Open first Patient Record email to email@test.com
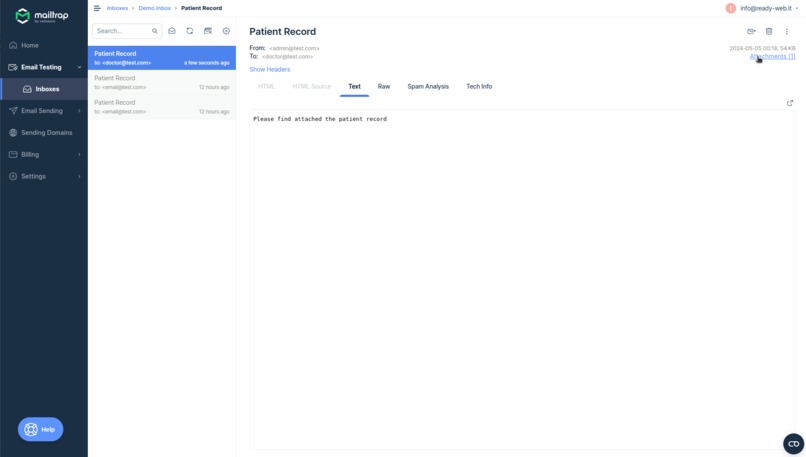The image size is (806, 457). pyautogui.click(x=162, y=82)
